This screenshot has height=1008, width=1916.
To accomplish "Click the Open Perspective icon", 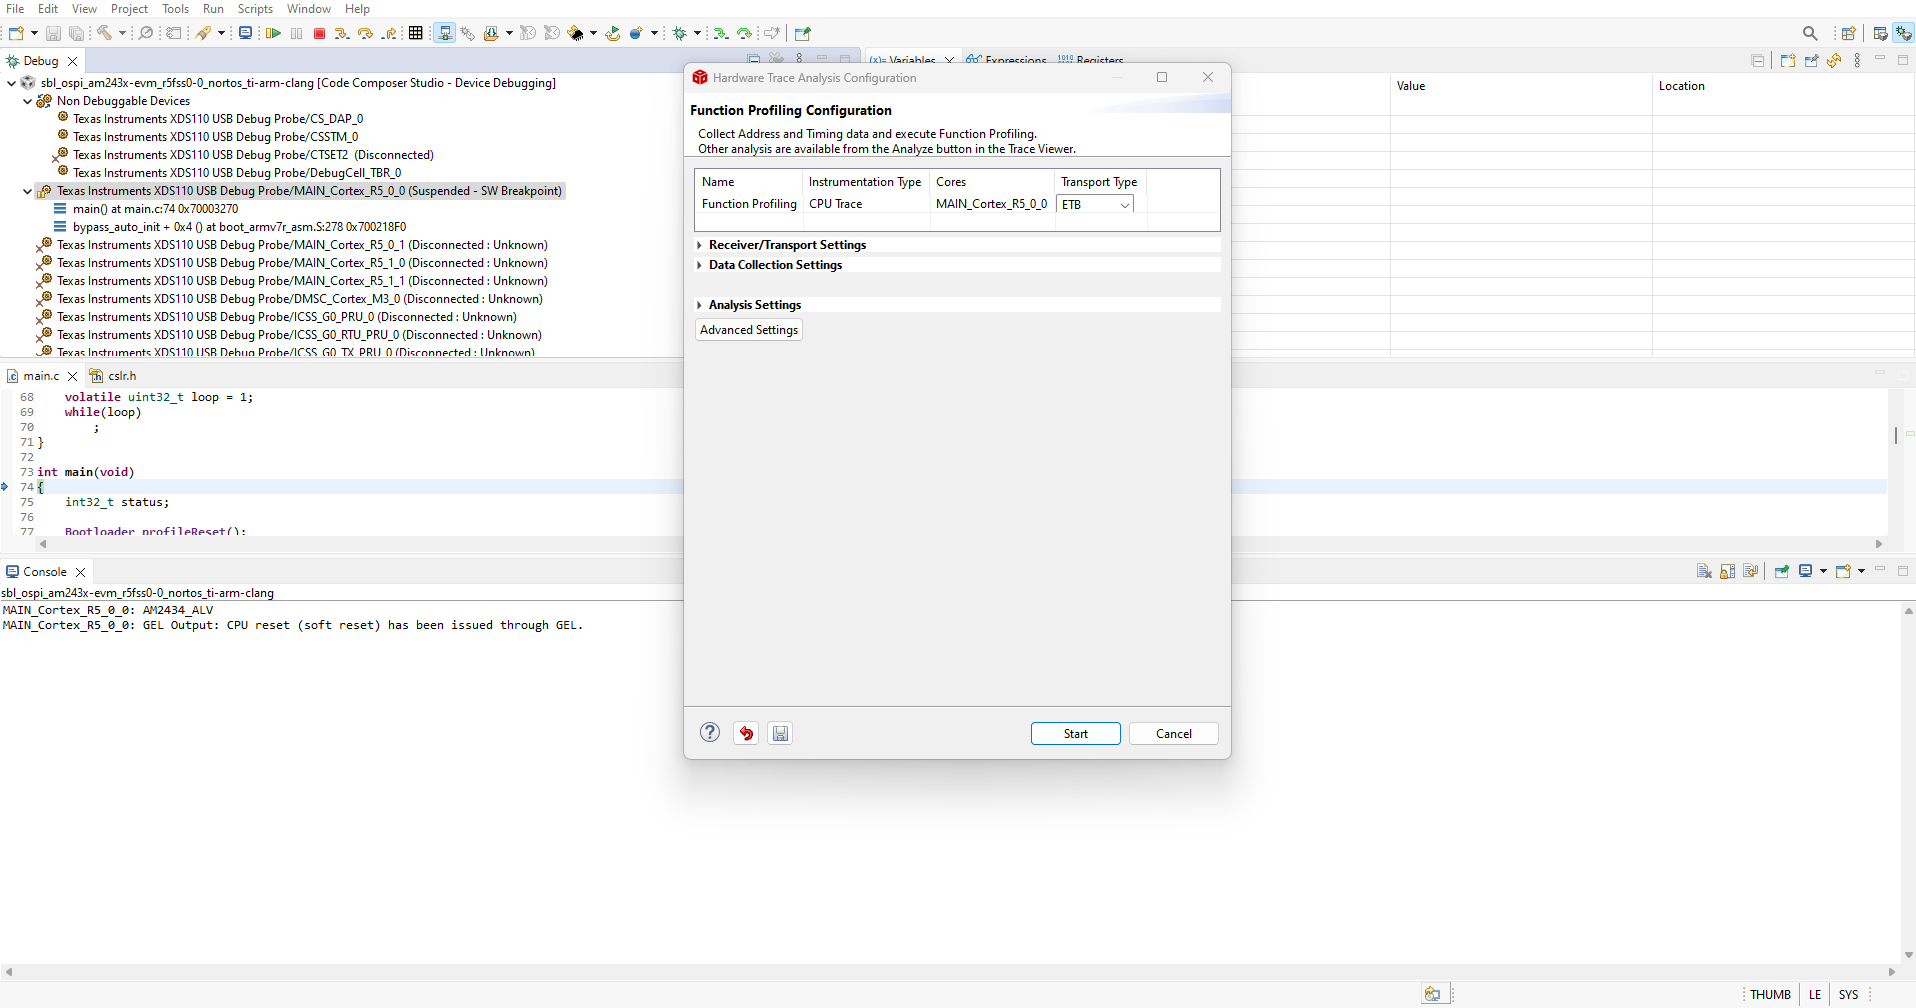I will coord(1849,33).
